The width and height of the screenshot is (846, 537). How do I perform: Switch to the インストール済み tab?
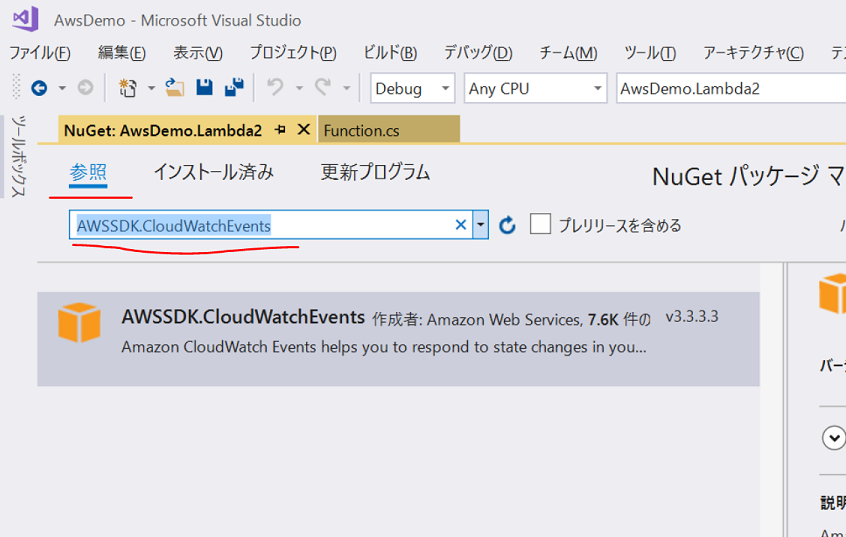(x=214, y=172)
